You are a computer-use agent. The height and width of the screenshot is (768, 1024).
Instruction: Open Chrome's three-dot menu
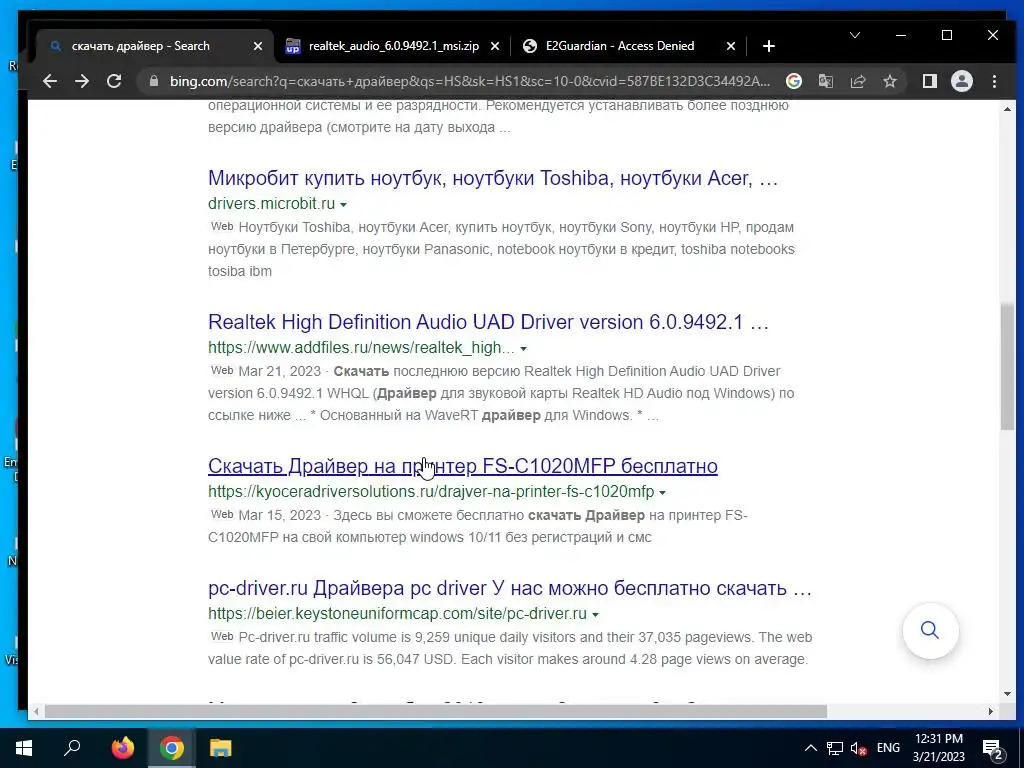pos(994,81)
